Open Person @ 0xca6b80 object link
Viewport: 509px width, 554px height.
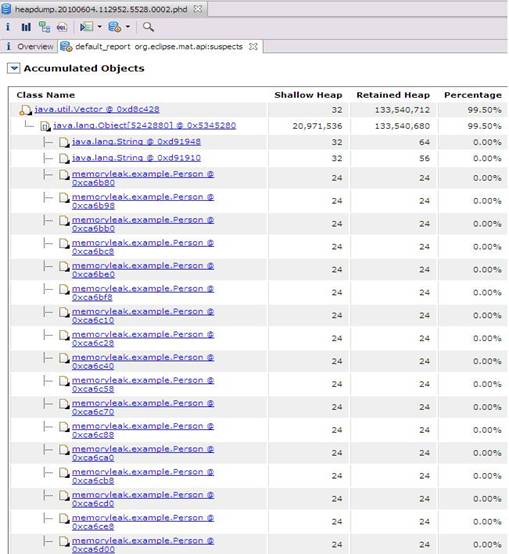[143, 178]
